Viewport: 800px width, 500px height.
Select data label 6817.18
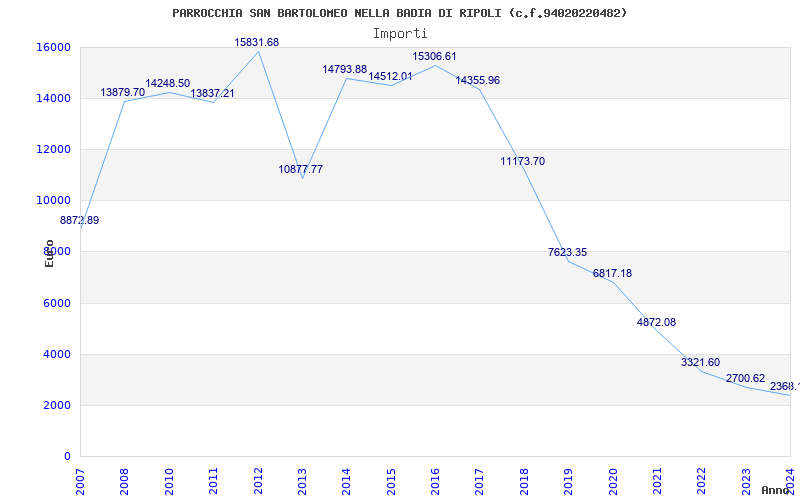tap(612, 273)
